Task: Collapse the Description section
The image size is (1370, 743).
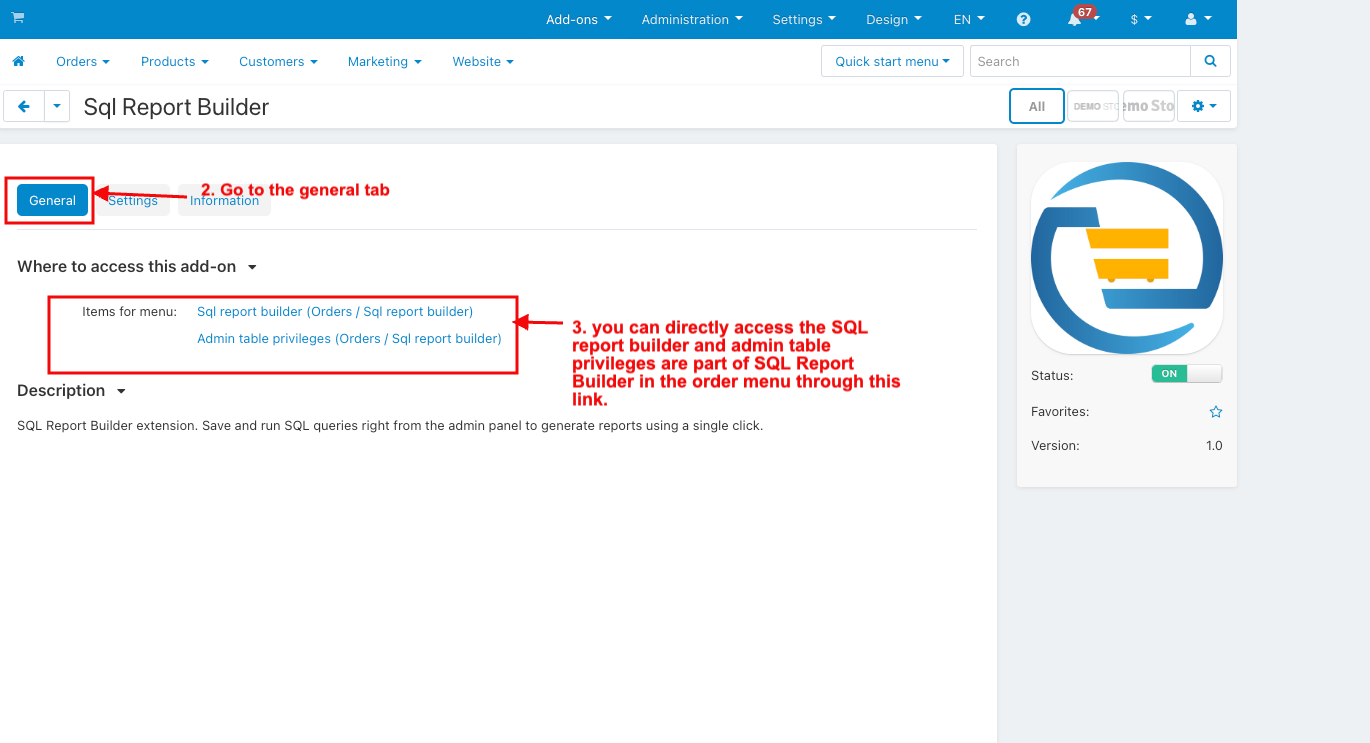Action: click(x=72, y=391)
